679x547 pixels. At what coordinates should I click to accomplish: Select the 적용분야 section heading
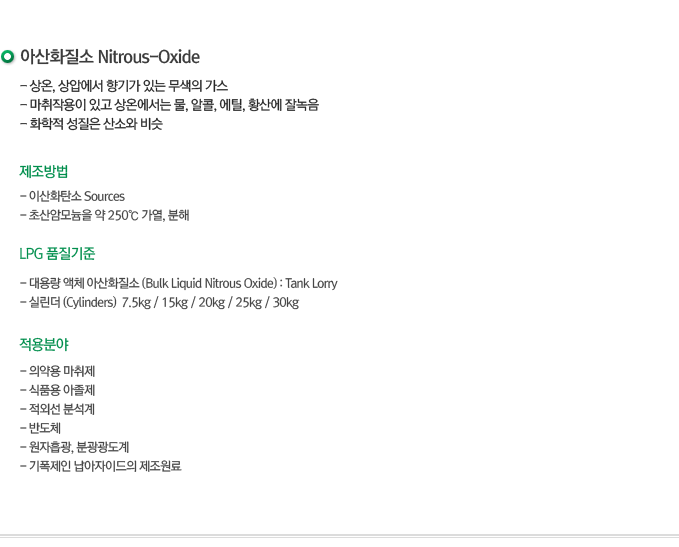(x=44, y=344)
